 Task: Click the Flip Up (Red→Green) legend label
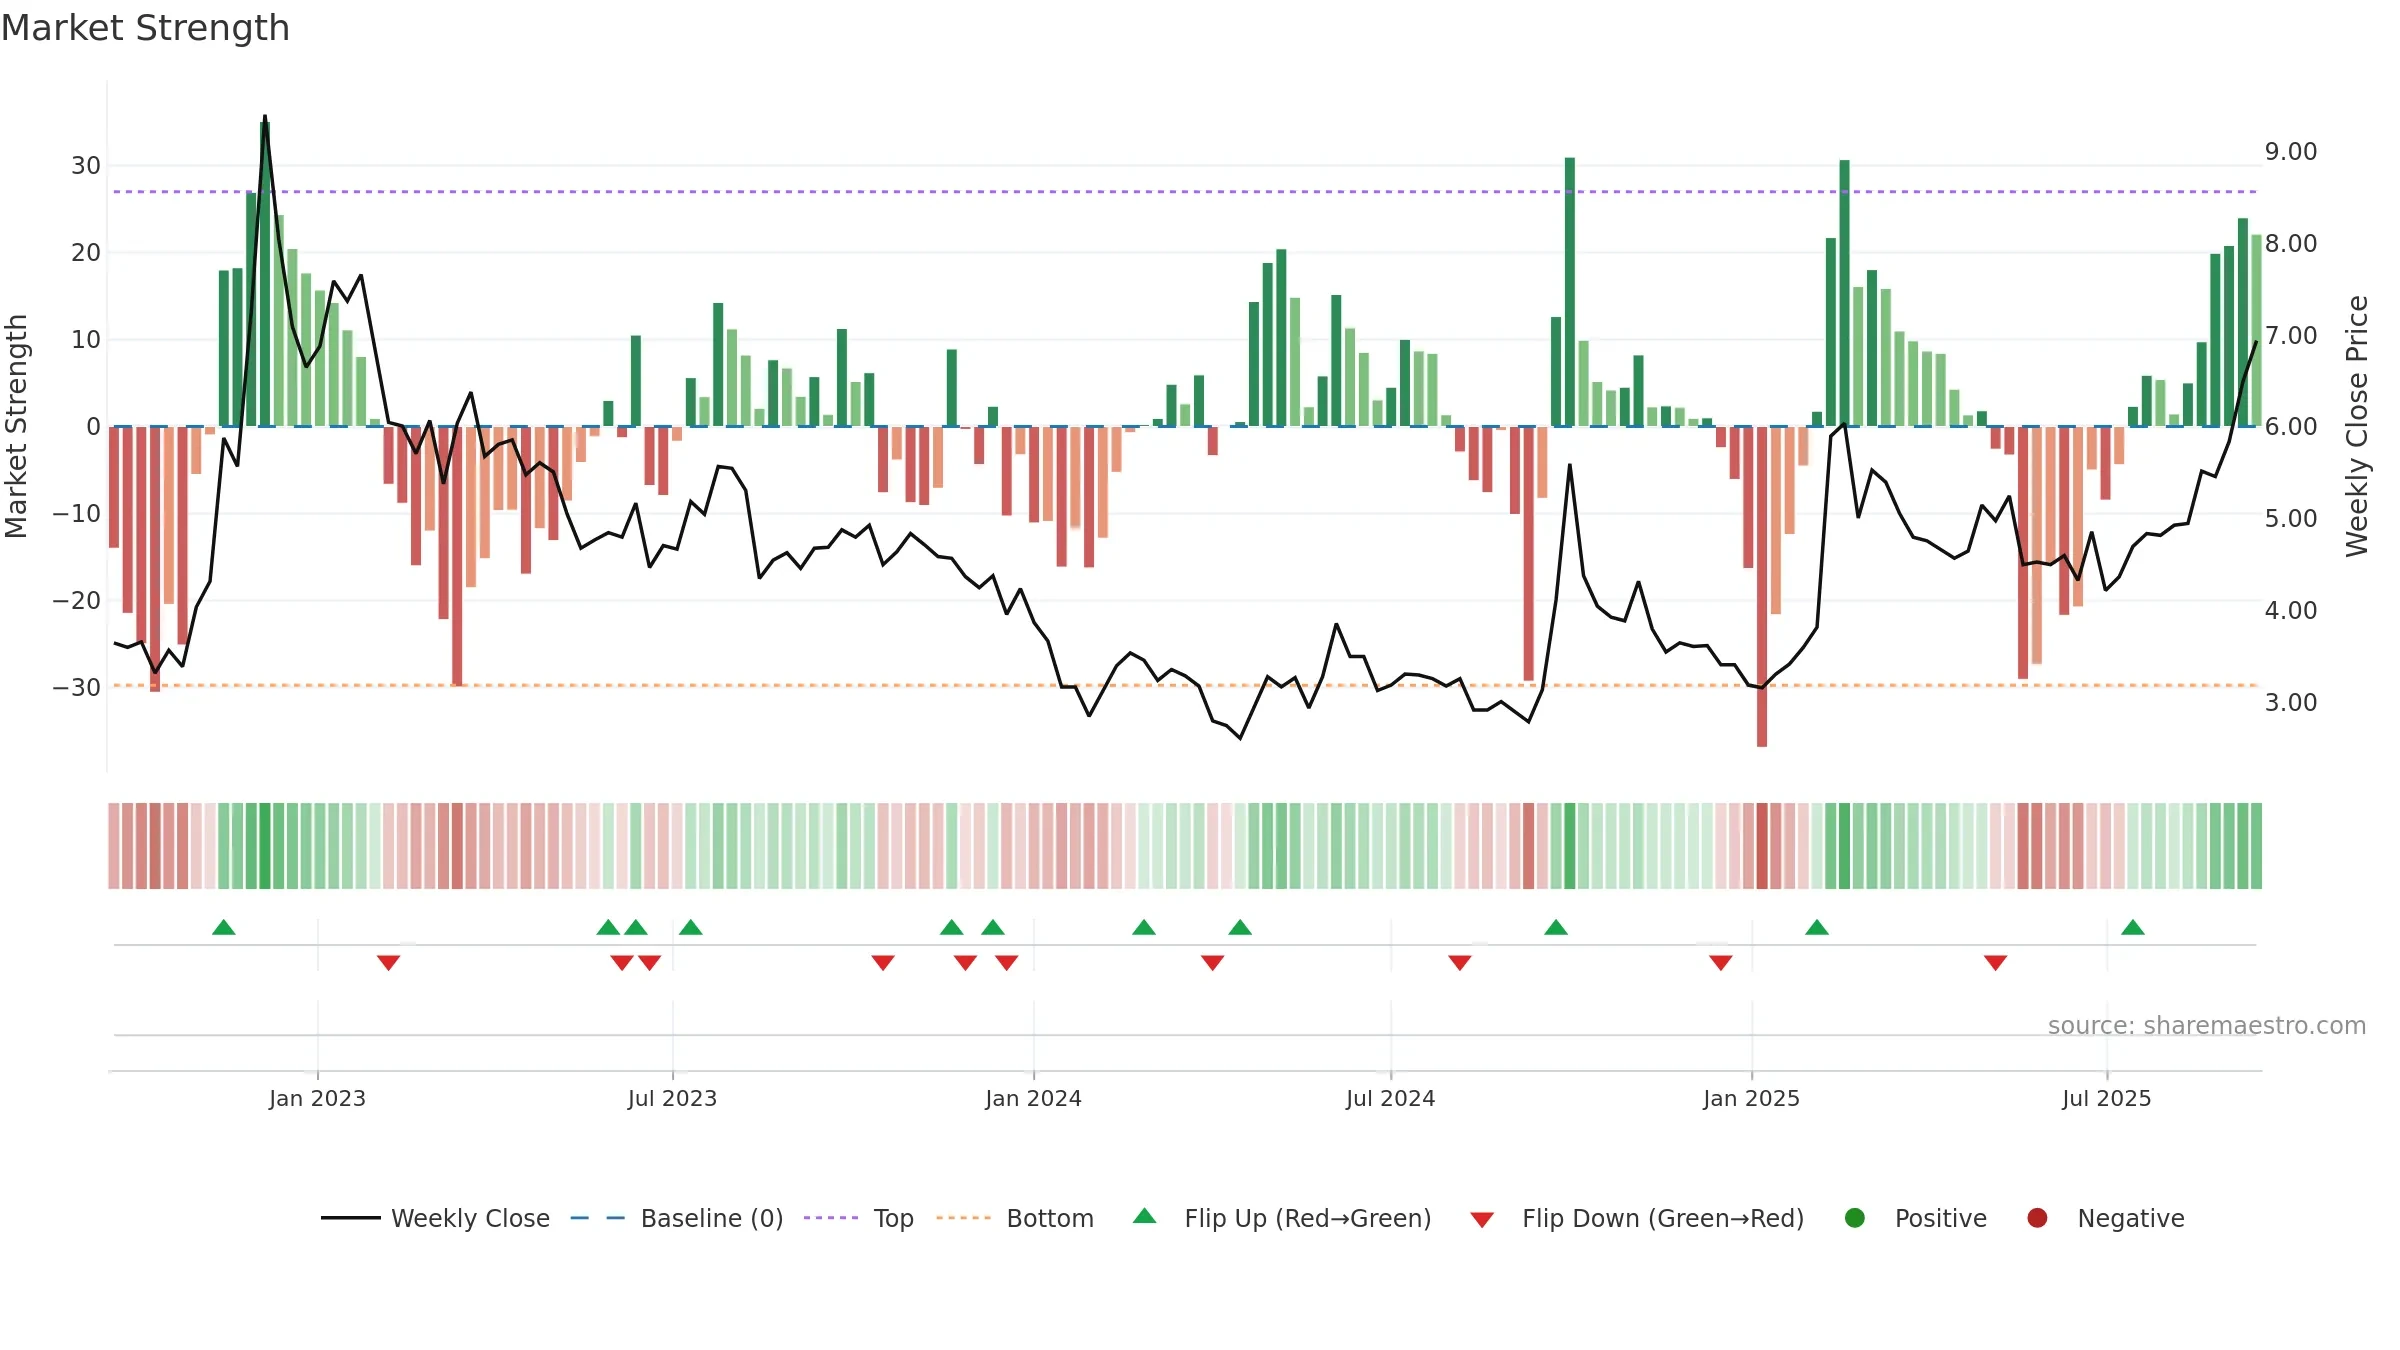(1308, 1218)
